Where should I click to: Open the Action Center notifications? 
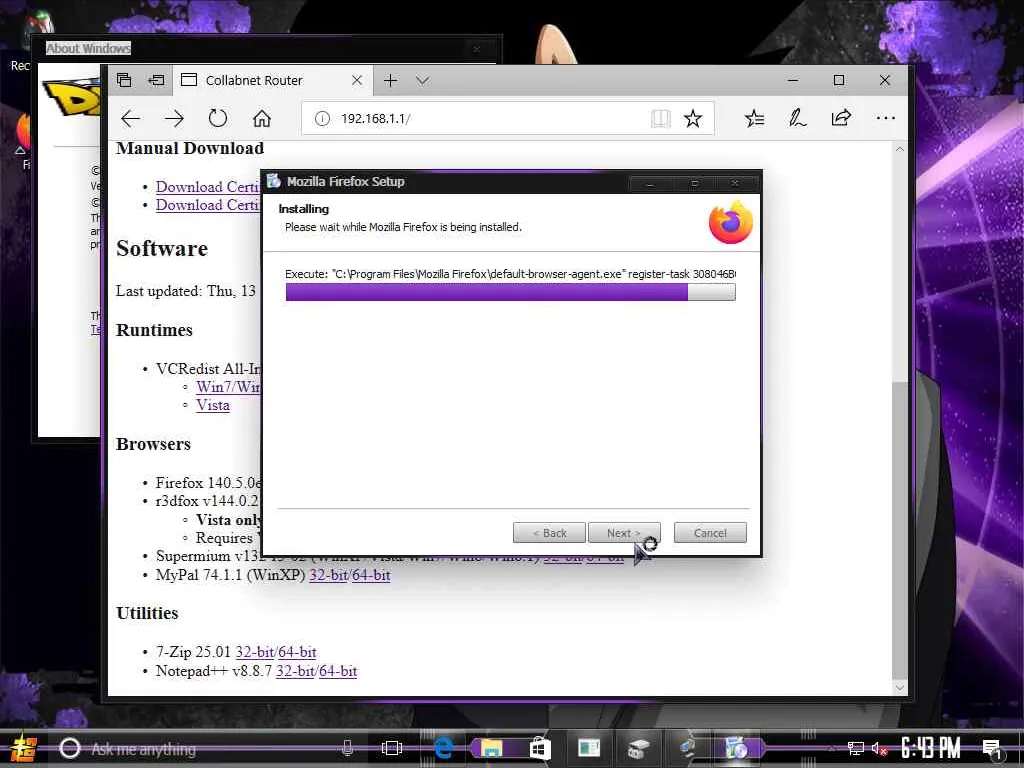991,748
